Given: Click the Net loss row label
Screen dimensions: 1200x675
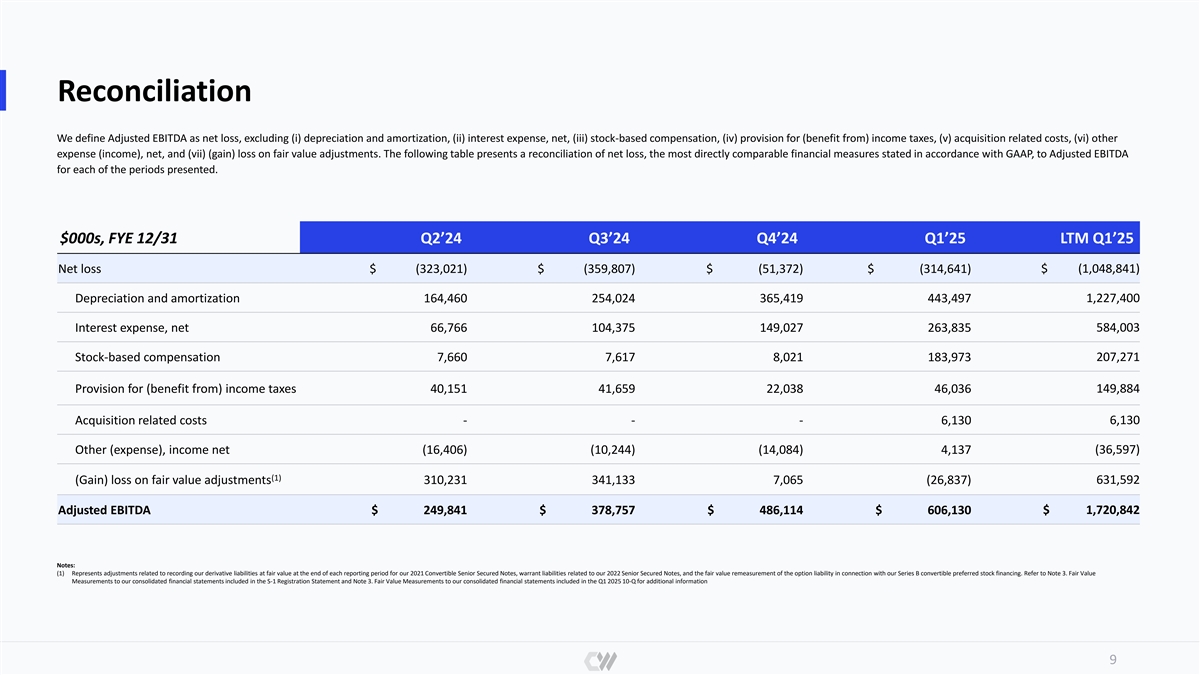Looking at the screenshot, I should pos(80,269).
